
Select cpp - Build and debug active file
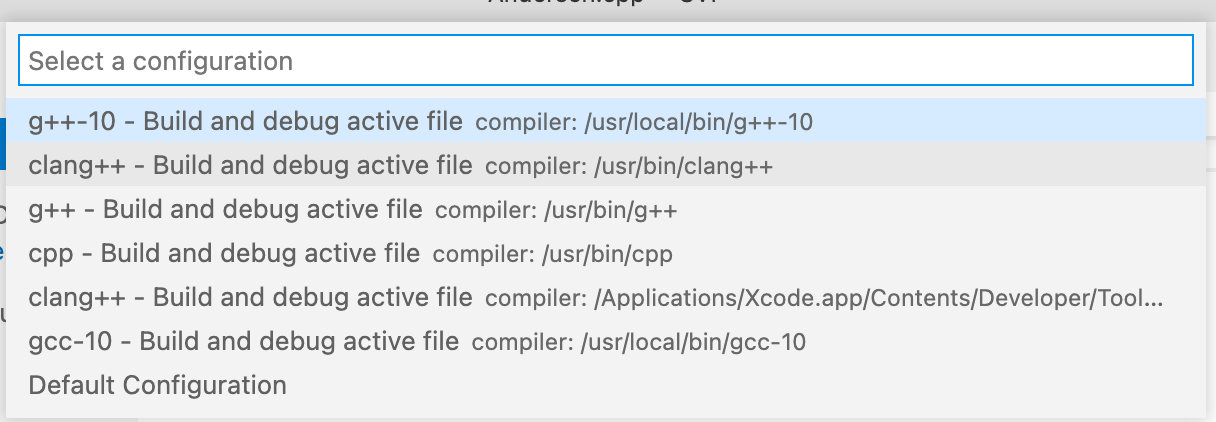tap(606, 254)
